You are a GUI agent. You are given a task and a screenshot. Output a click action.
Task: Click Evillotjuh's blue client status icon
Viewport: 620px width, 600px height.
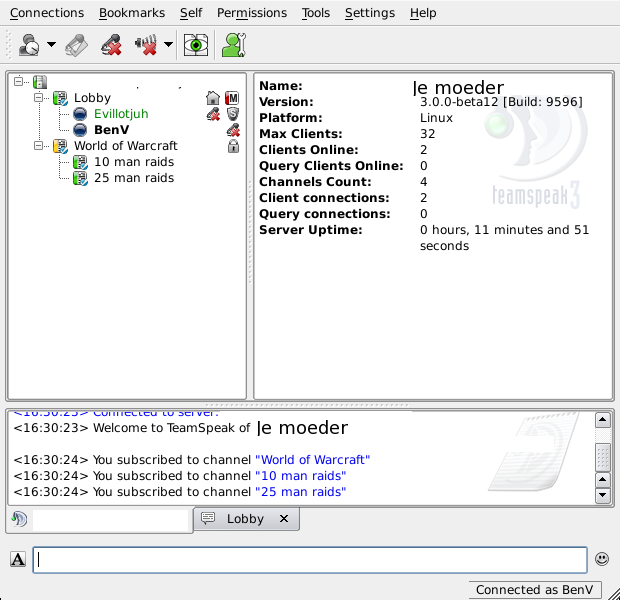[80, 114]
